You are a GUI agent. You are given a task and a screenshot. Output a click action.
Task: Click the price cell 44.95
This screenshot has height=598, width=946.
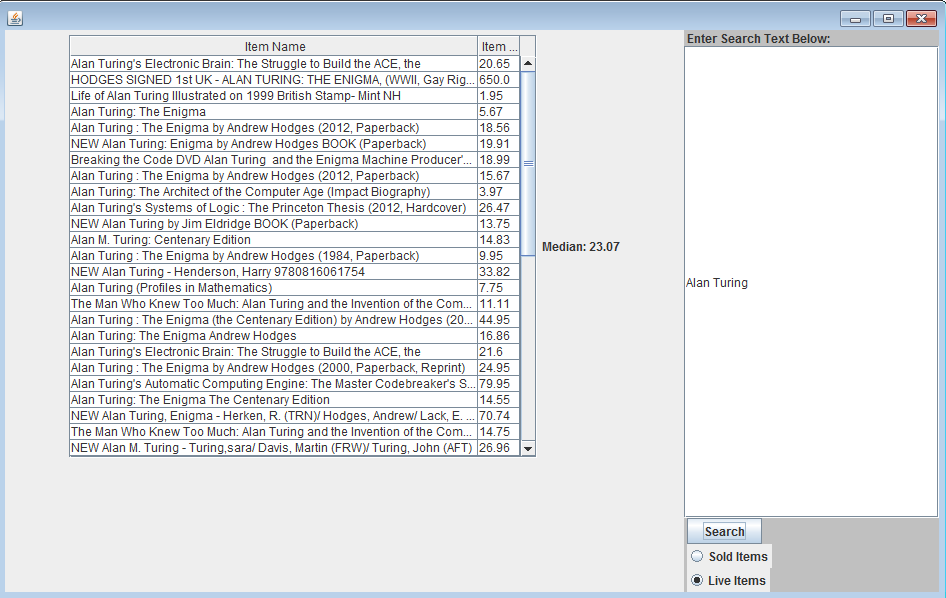498,320
